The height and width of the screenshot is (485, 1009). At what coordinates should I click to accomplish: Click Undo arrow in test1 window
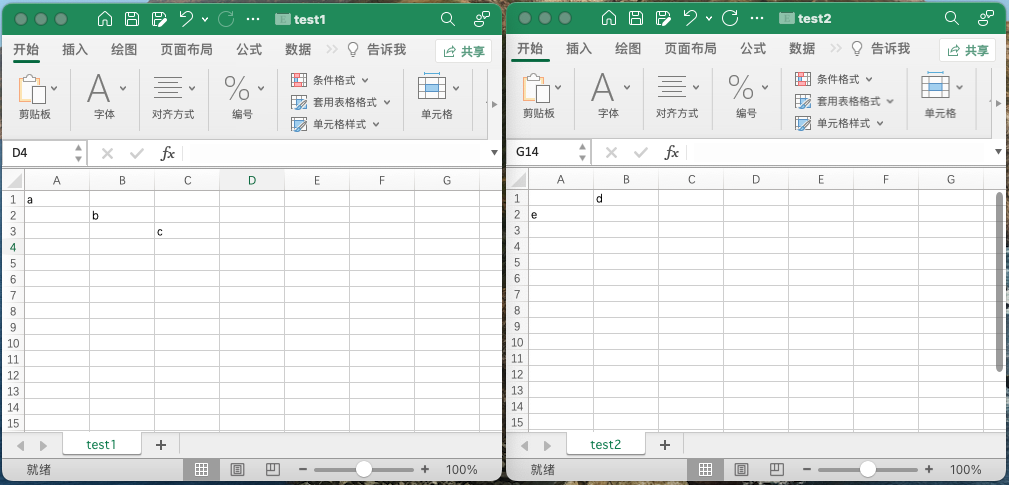(187, 19)
